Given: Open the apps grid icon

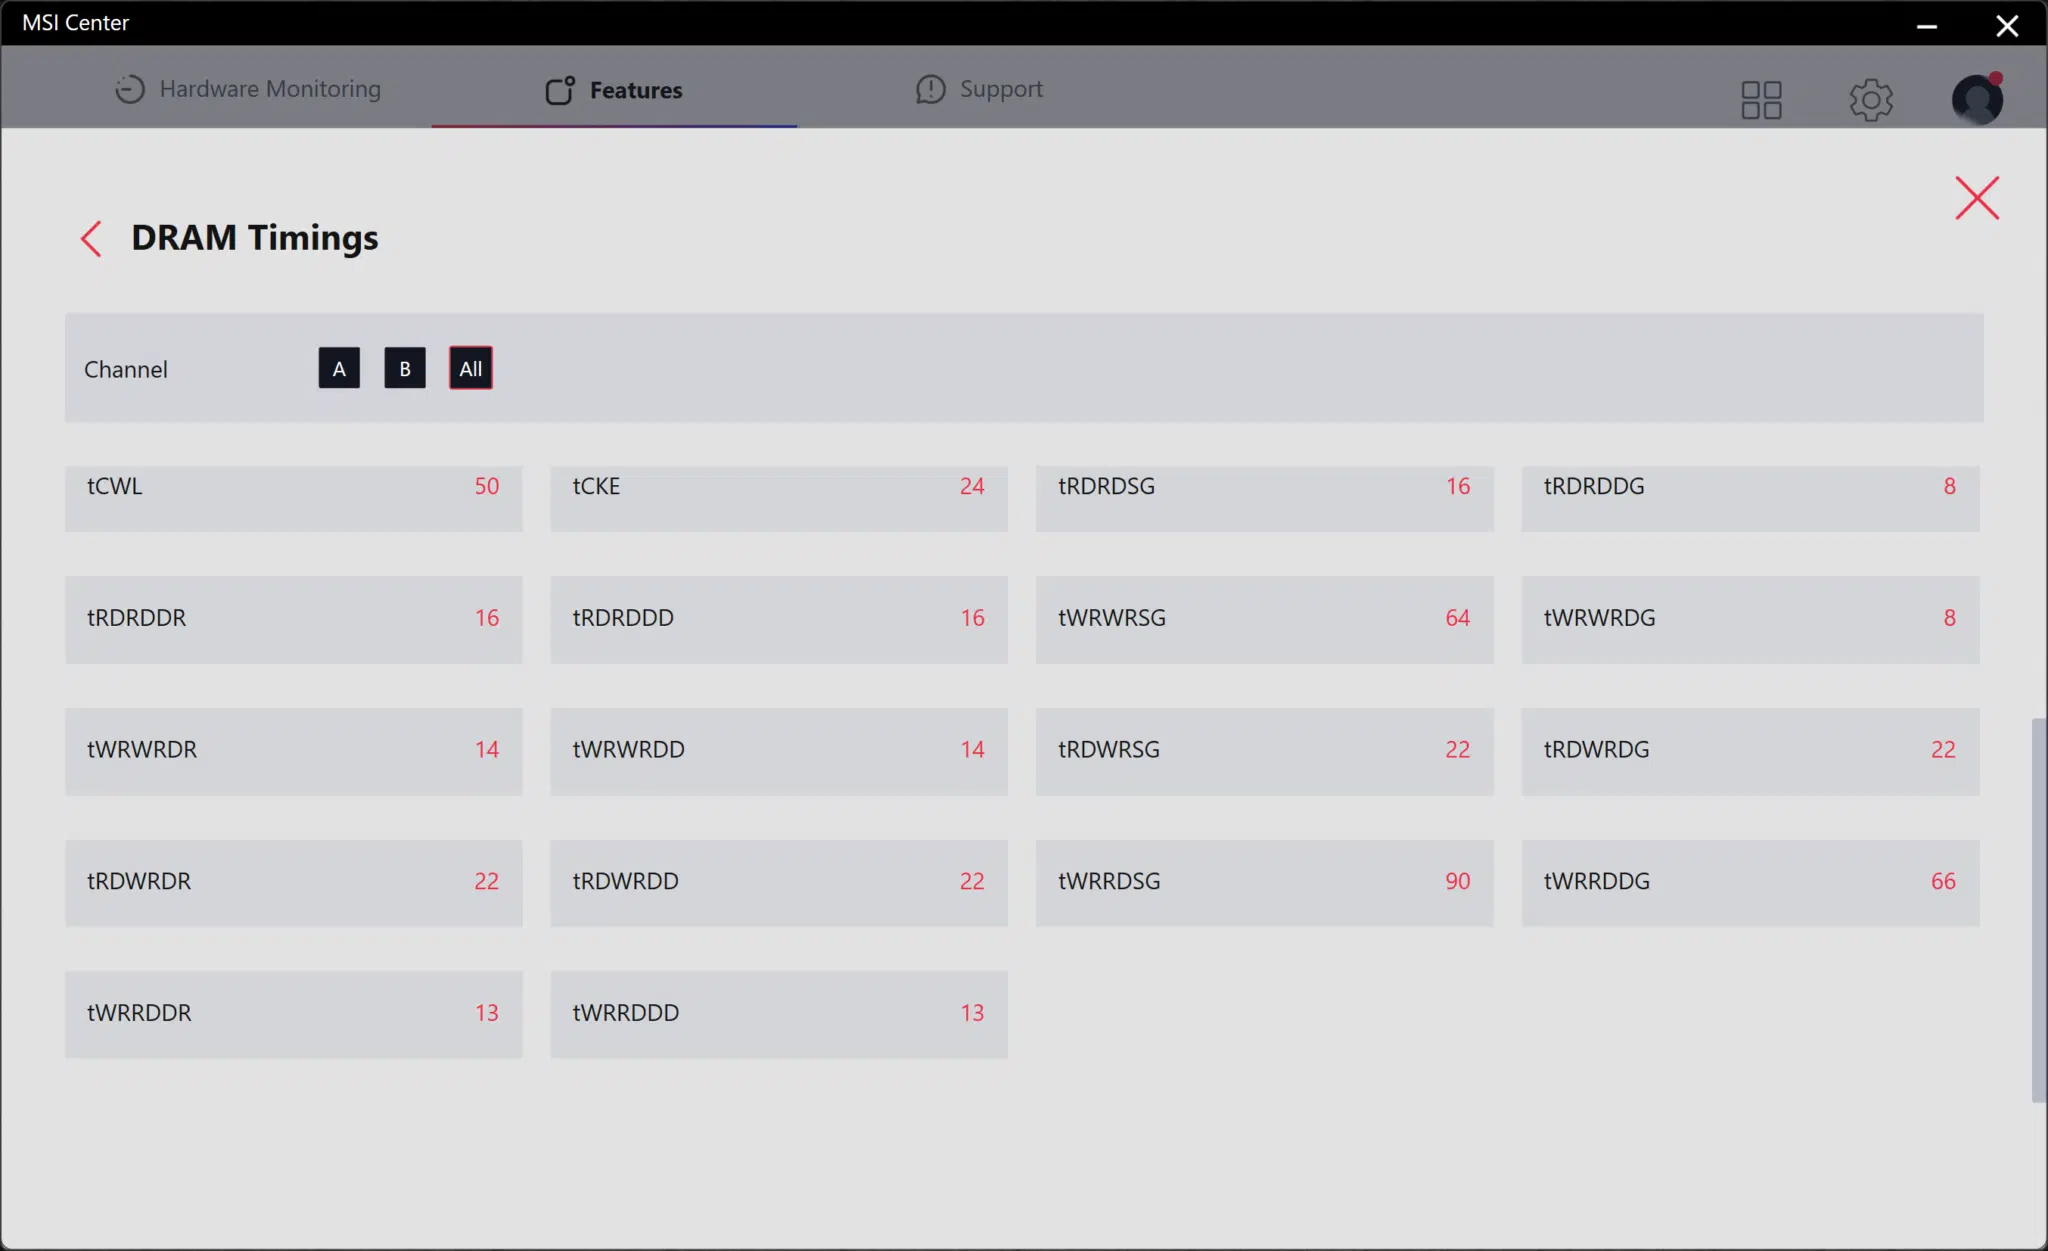Looking at the screenshot, I should (1761, 100).
